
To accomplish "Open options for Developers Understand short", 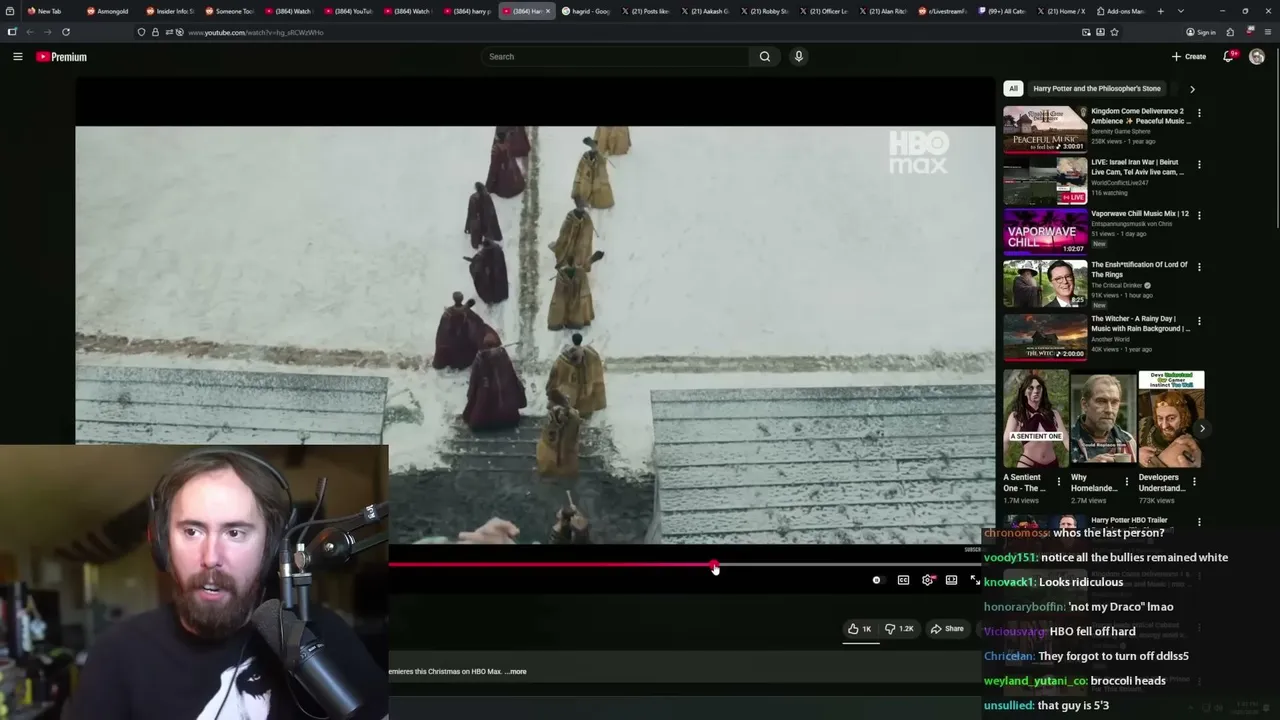I will [1194, 481].
